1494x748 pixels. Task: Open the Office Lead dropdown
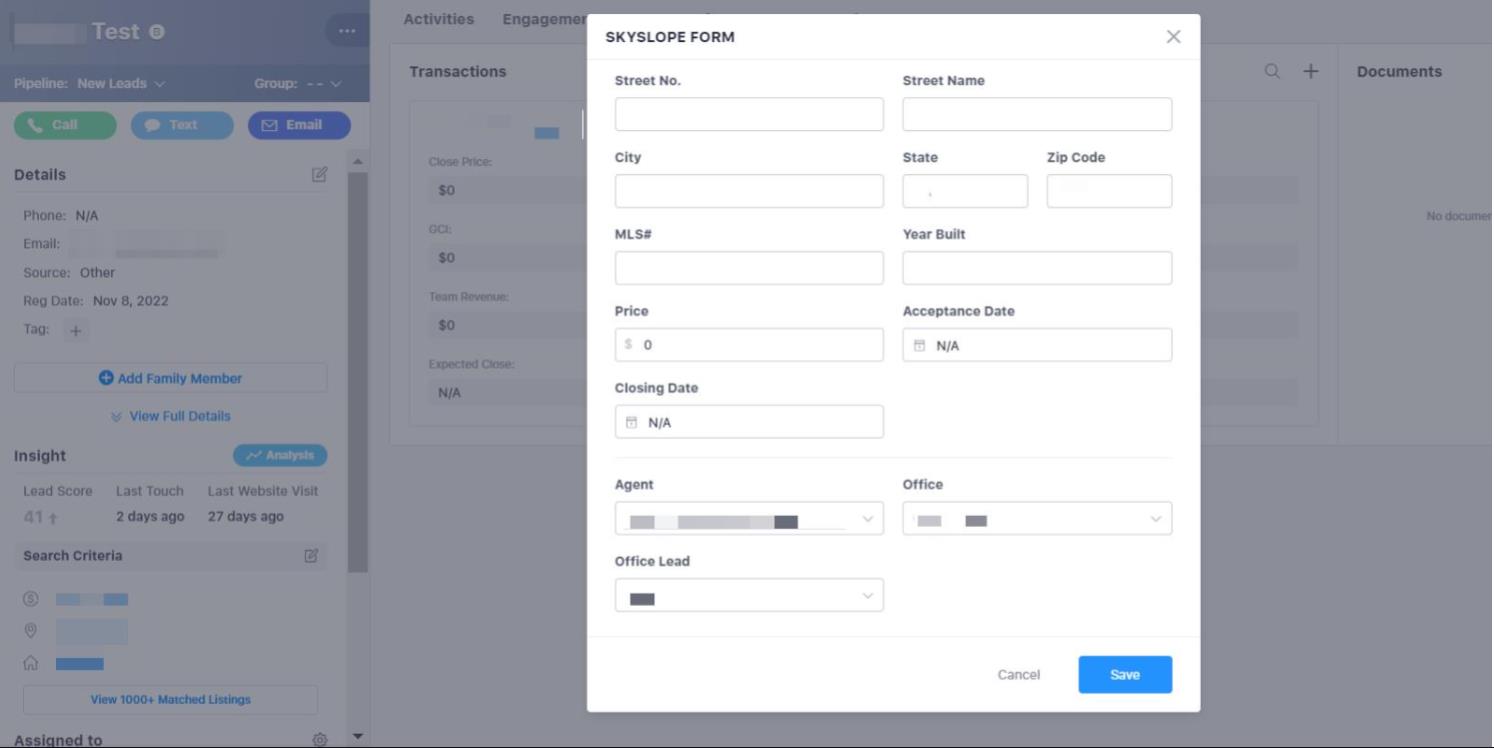(x=866, y=596)
